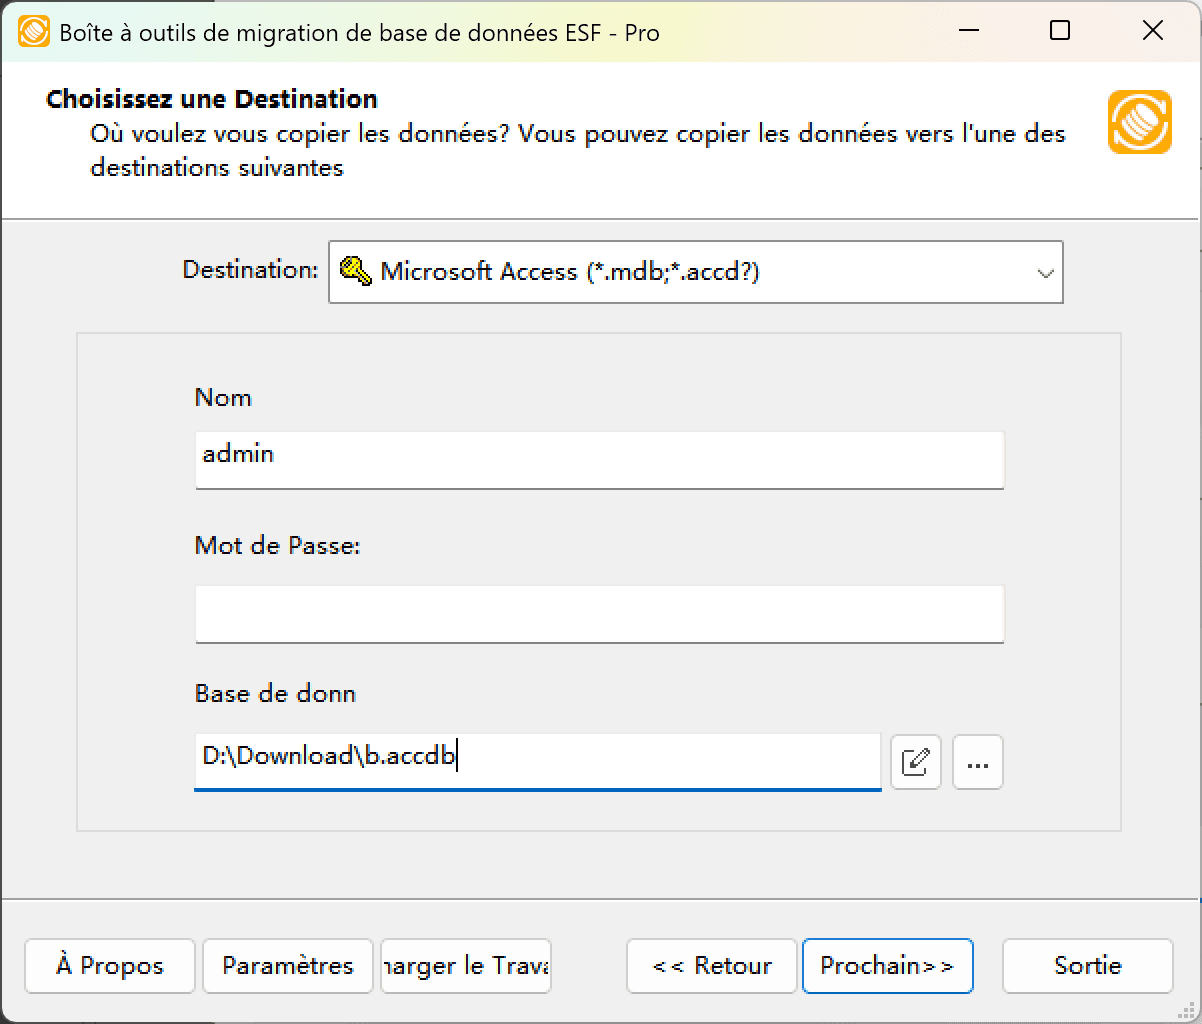Viewport: 1202px width, 1024px height.
Task: Click the Nom field containing admin
Action: (x=600, y=460)
